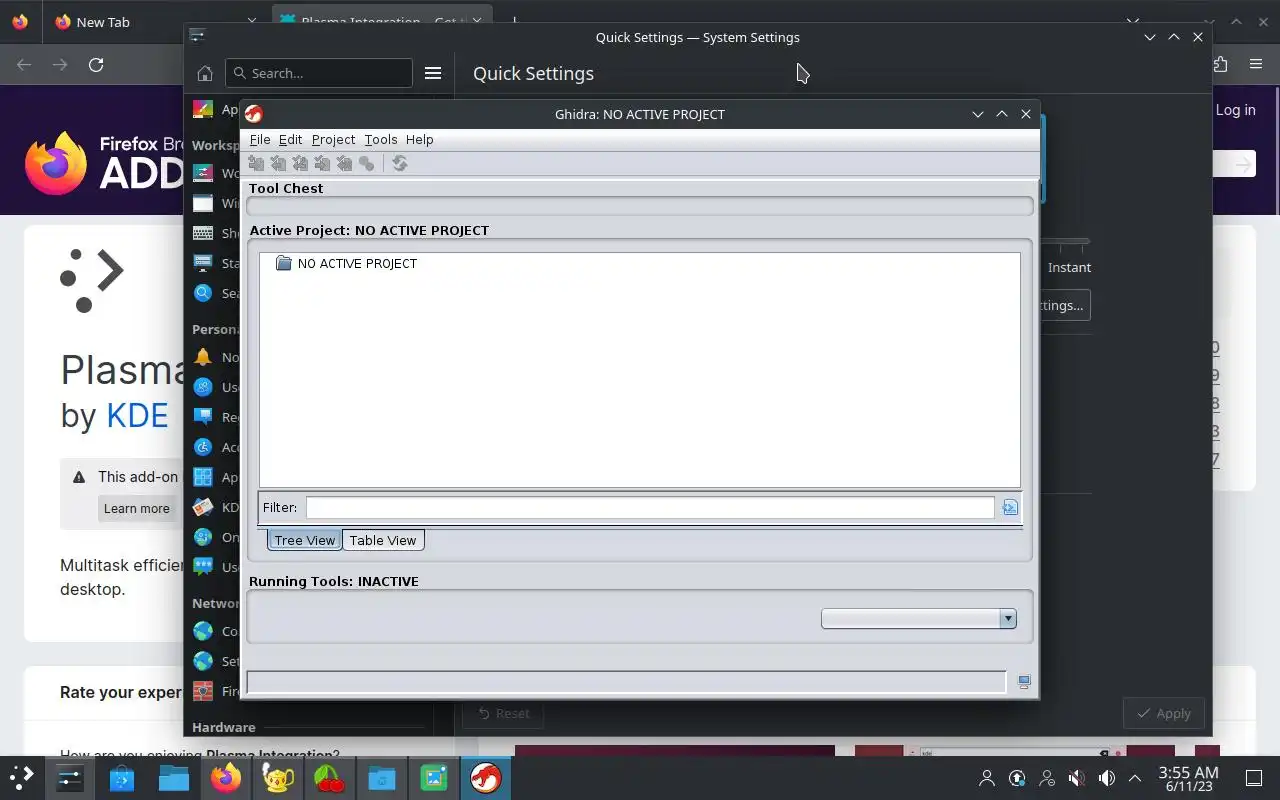Open the Tools menu in Ghidra

coord(380,139)
